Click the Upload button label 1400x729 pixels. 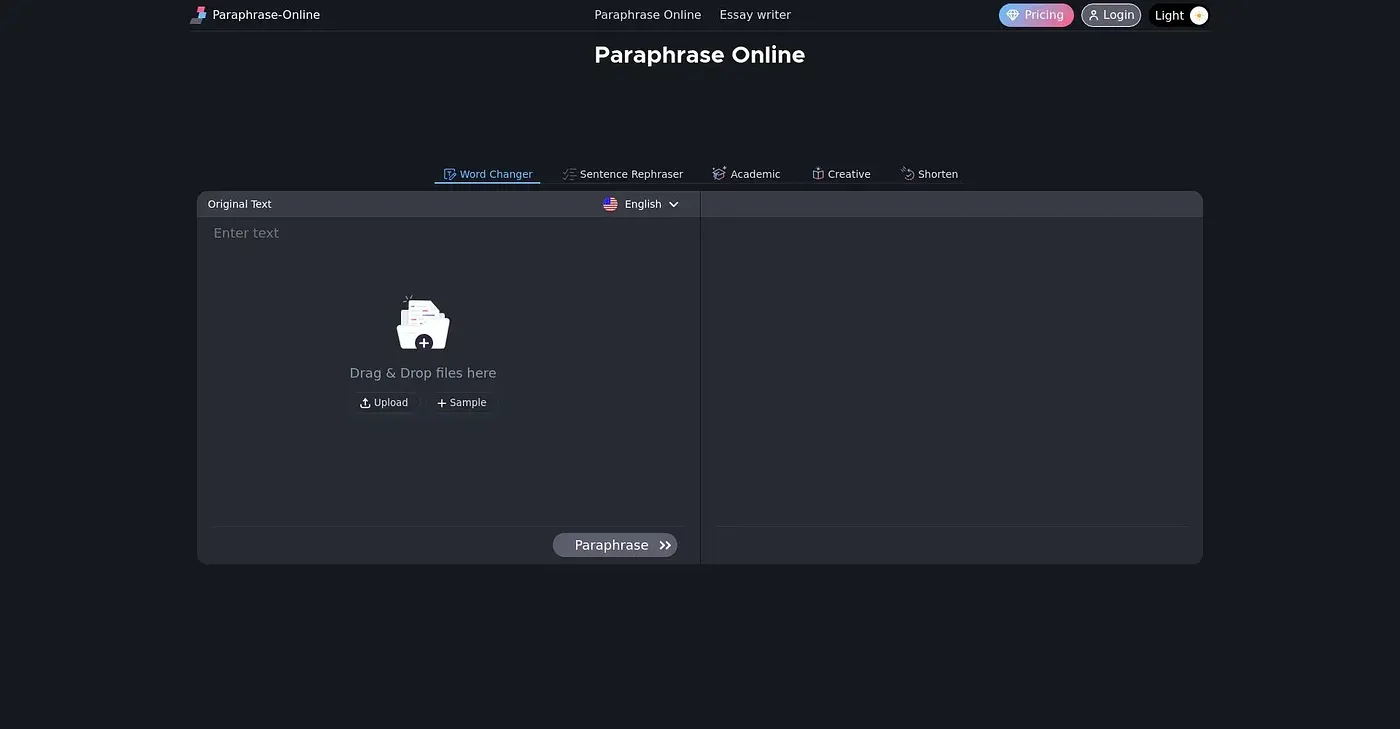[x=391, y=403]
